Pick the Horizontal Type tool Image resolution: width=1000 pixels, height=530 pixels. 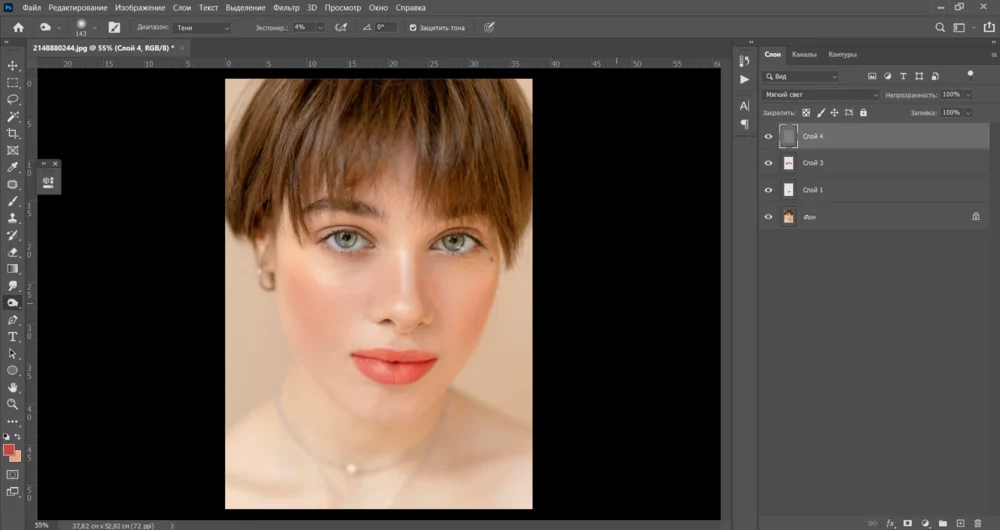(x=13, y=337)
